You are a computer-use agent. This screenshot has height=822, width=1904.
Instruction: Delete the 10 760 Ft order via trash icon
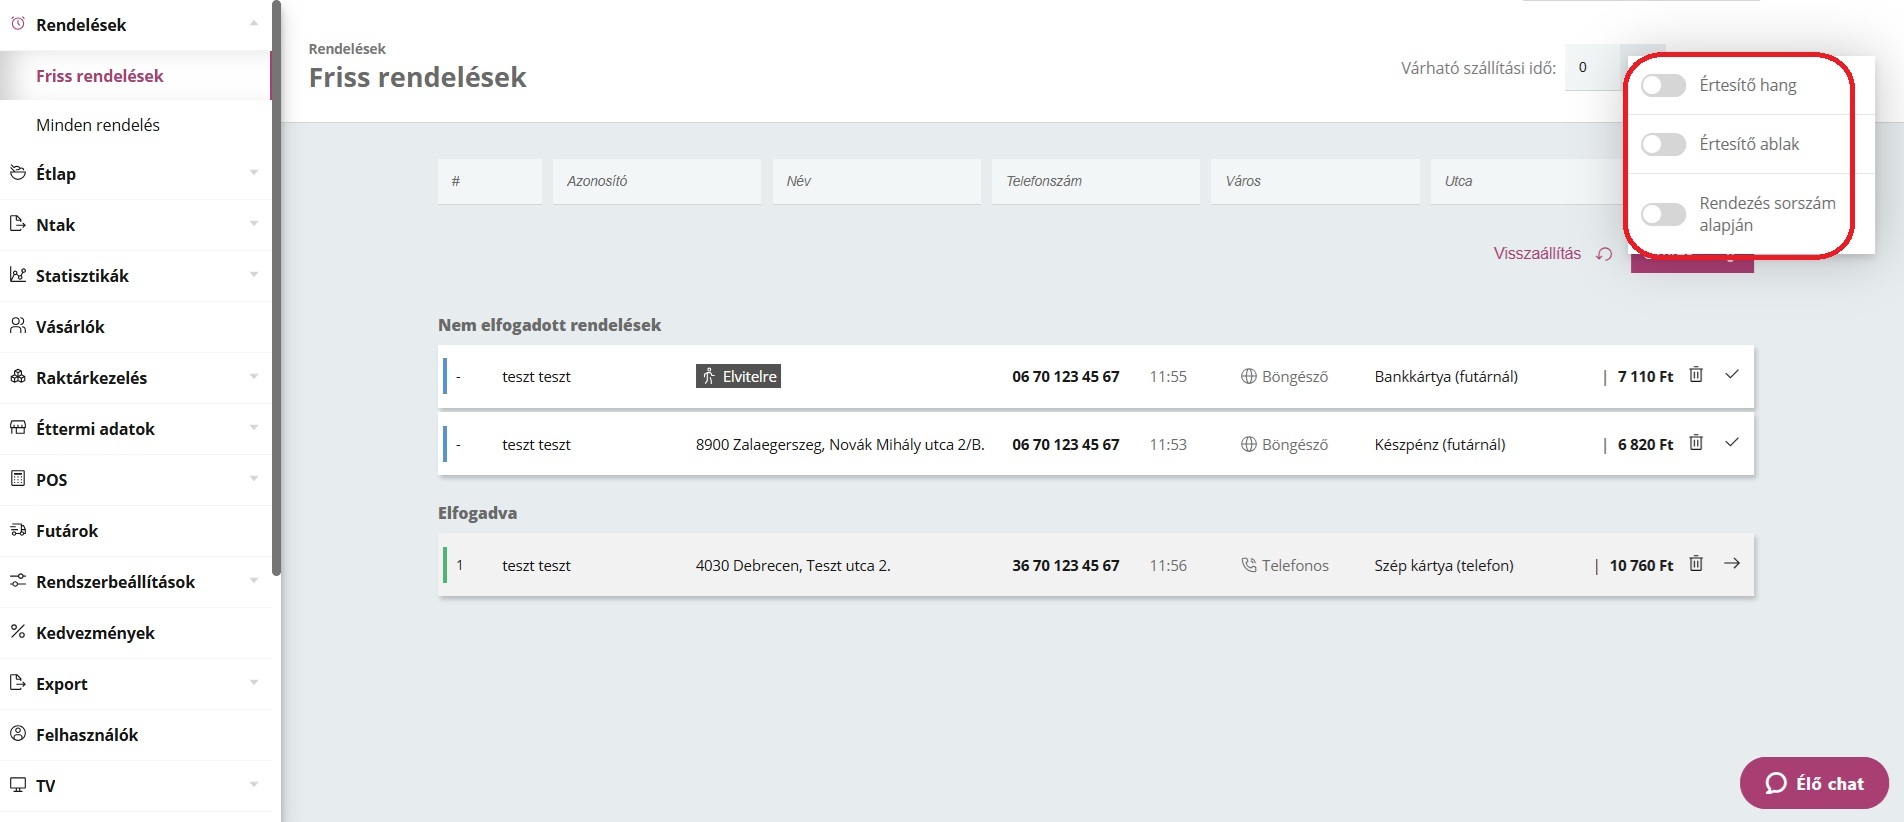tap(1696, 564)
